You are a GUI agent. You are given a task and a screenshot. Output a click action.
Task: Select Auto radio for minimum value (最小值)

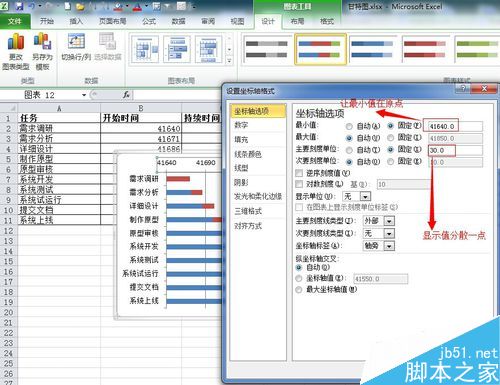349,126
